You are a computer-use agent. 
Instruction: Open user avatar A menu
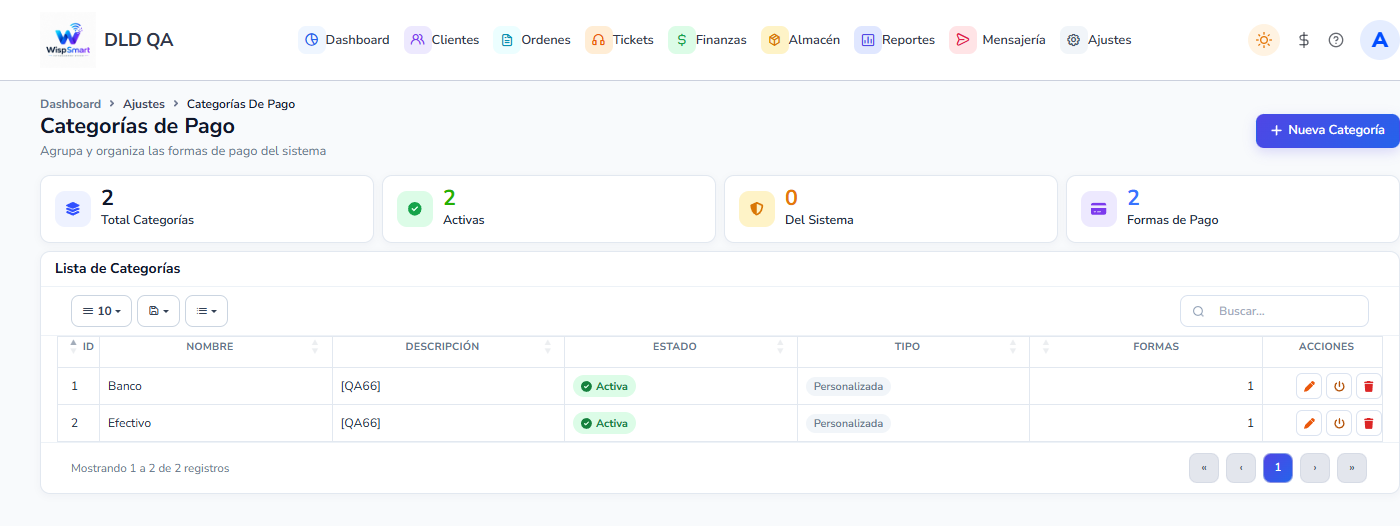click(1380, 40)
